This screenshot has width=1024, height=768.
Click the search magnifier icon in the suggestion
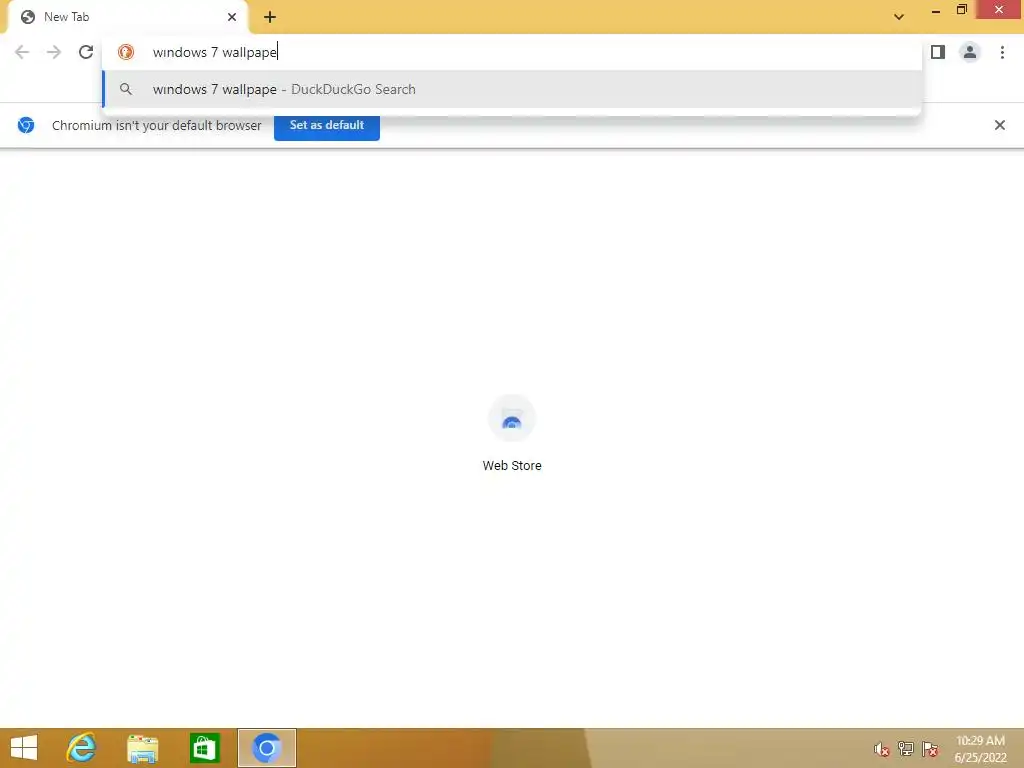click(x=126, y=89)
